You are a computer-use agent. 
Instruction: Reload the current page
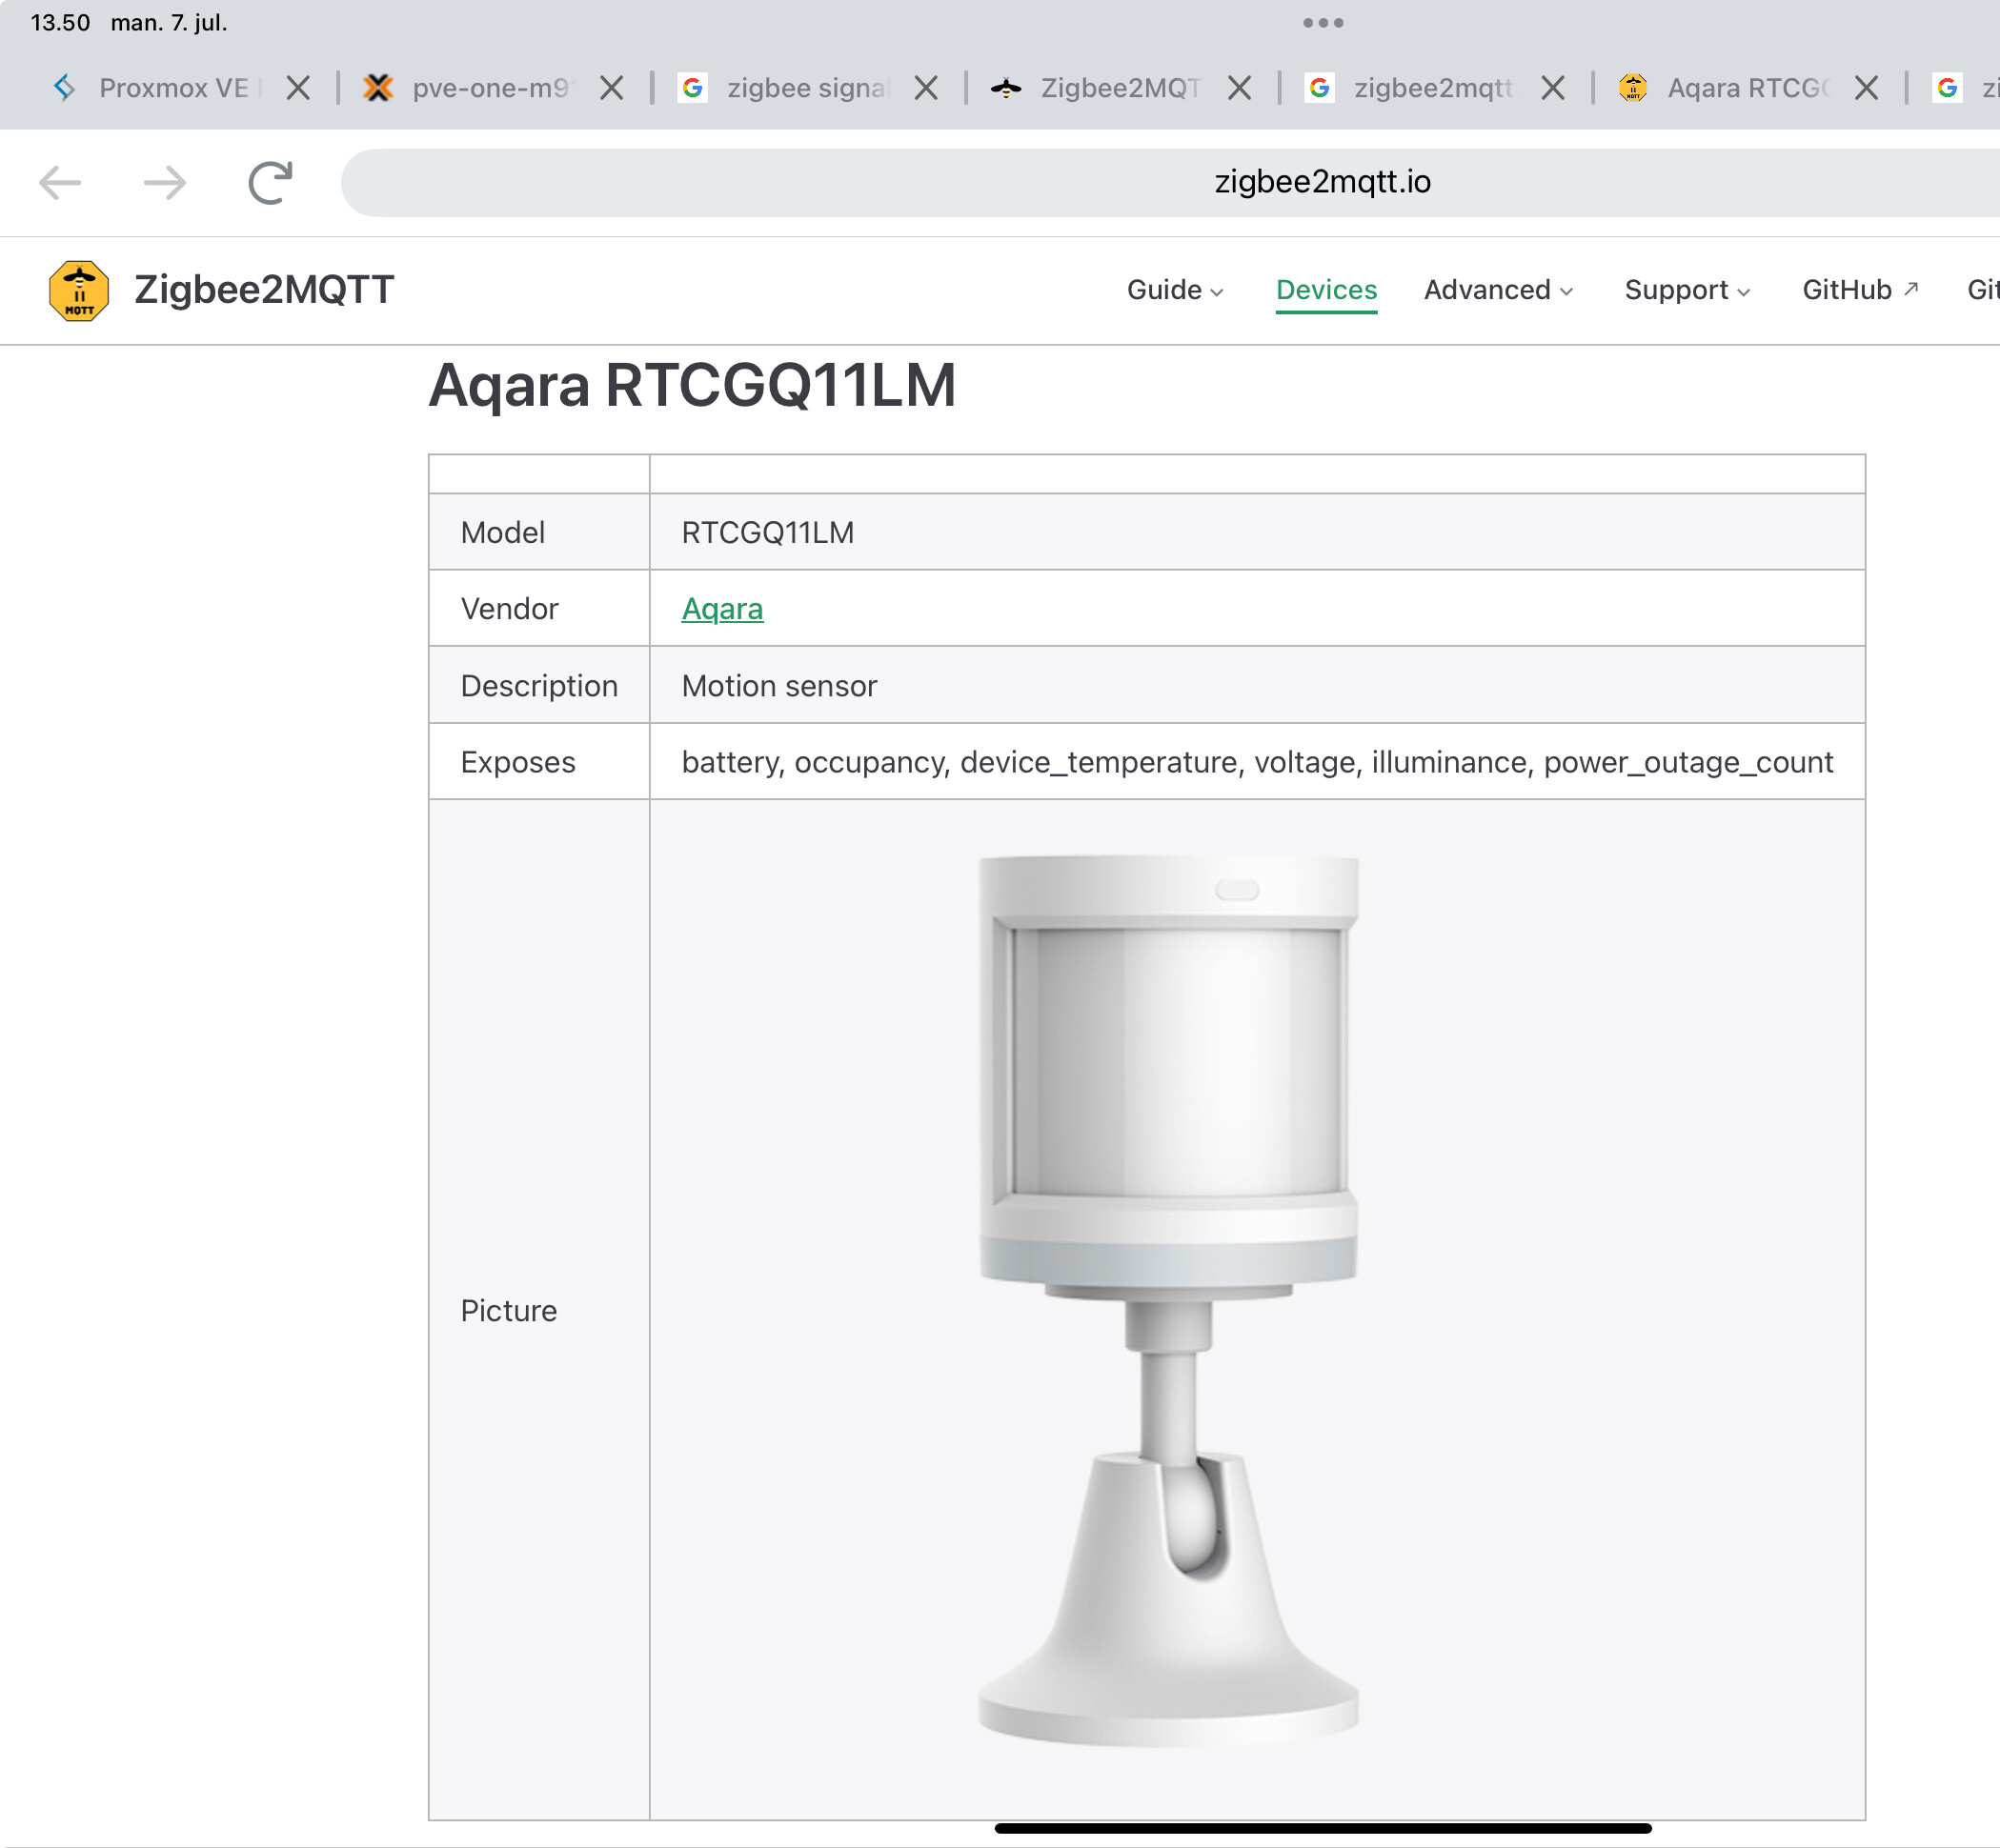pyautogui.click(x=270, y=182)
